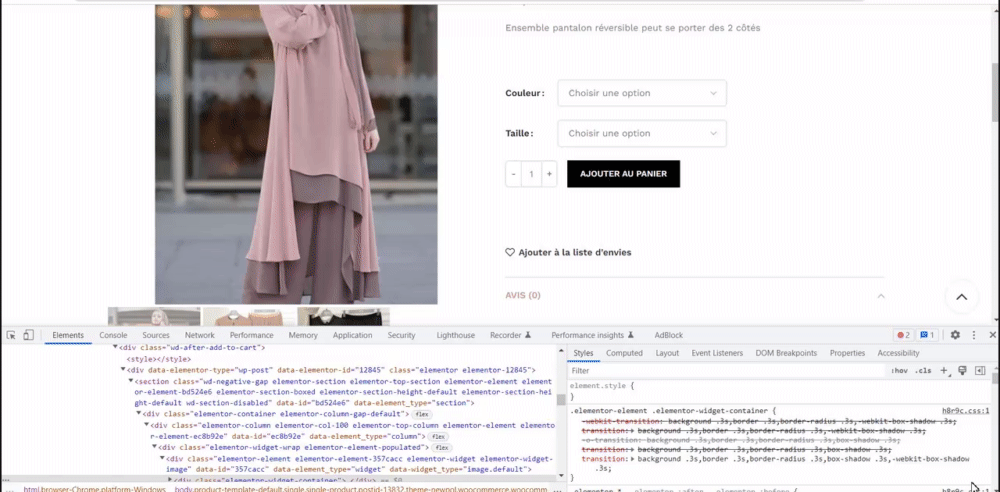
Task: Collapse the data-elementor-type wp-post div
Action: [x=124, y=370]
